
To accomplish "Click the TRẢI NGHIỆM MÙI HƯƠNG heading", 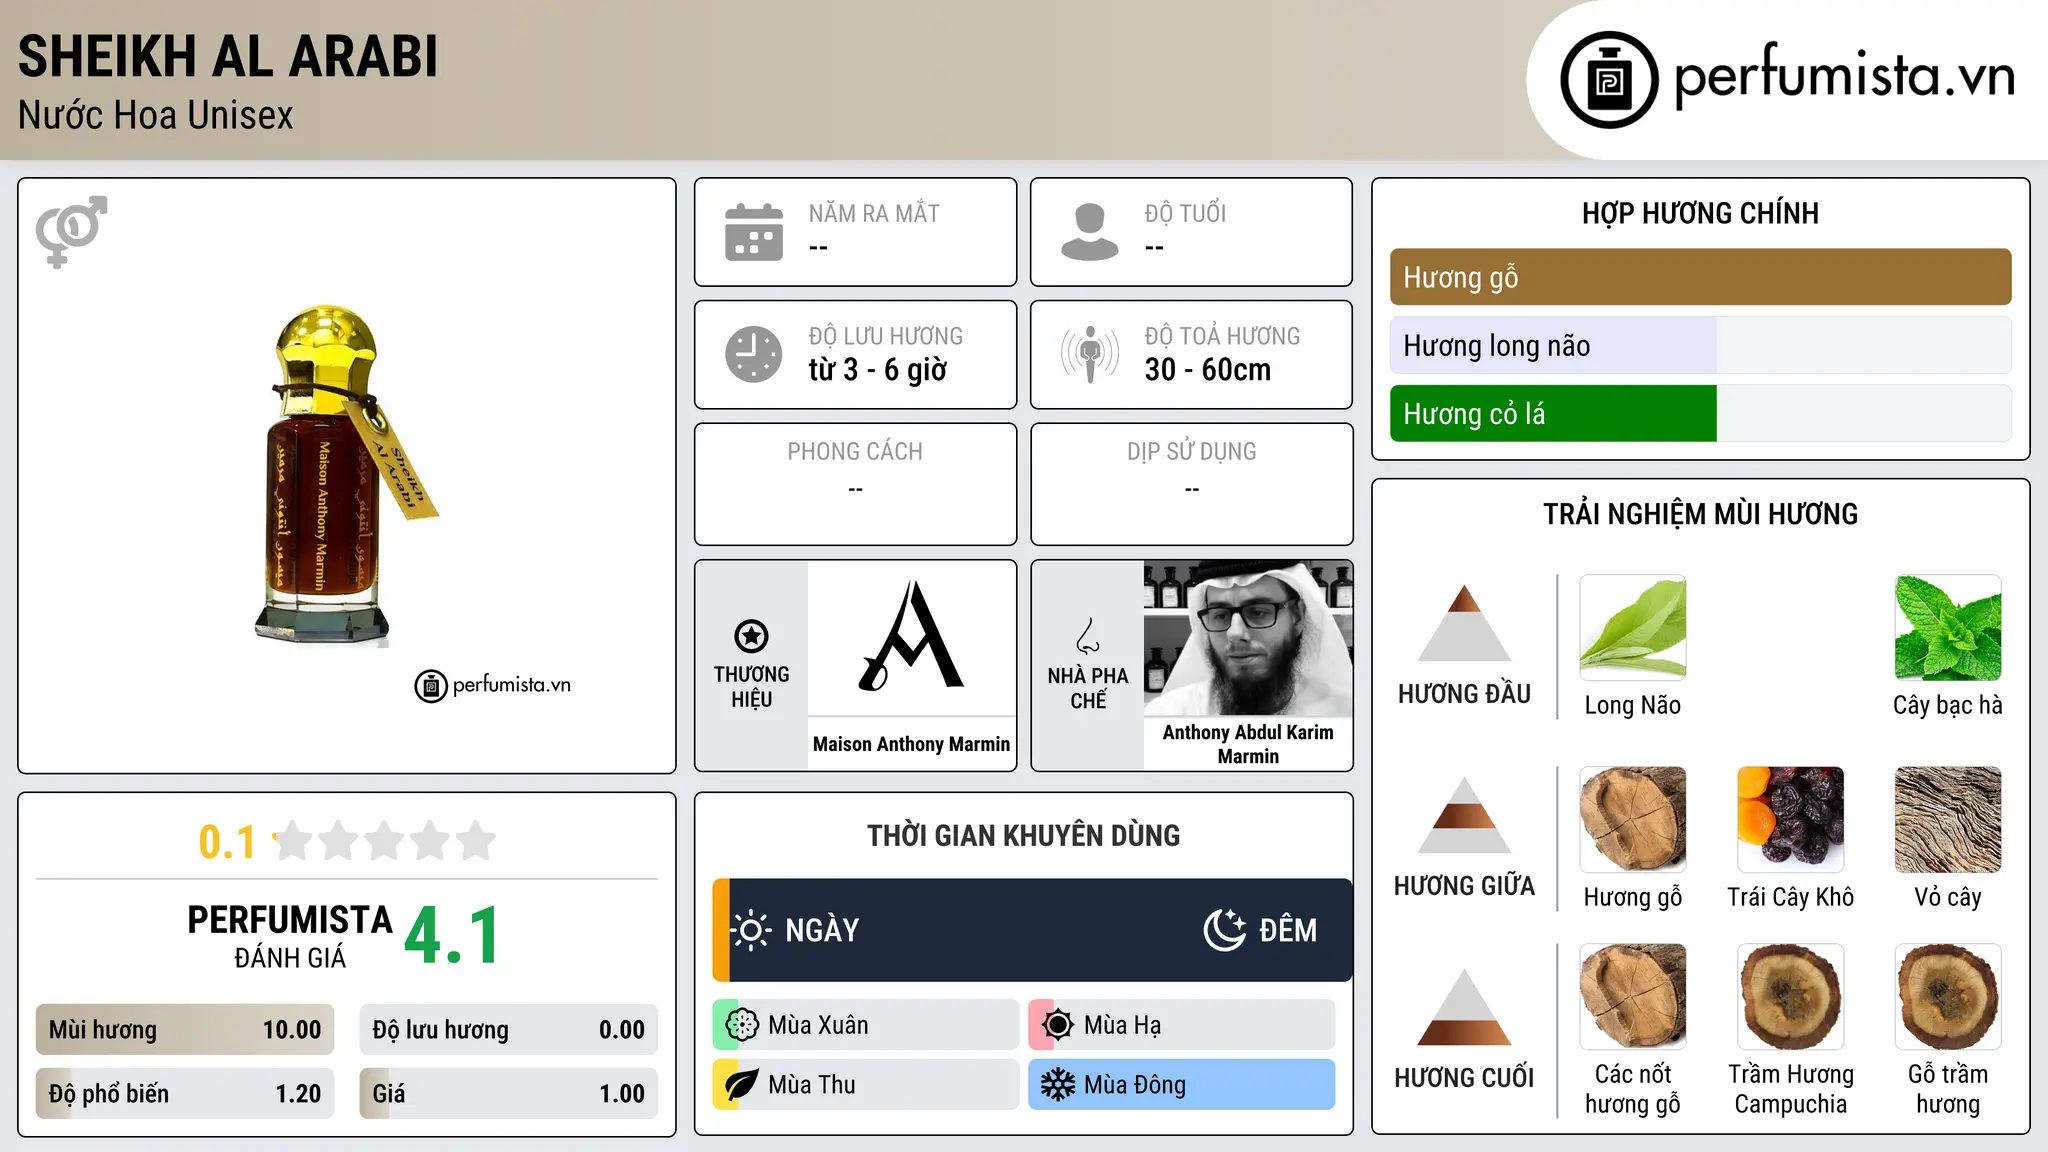I will (1700, 514).
